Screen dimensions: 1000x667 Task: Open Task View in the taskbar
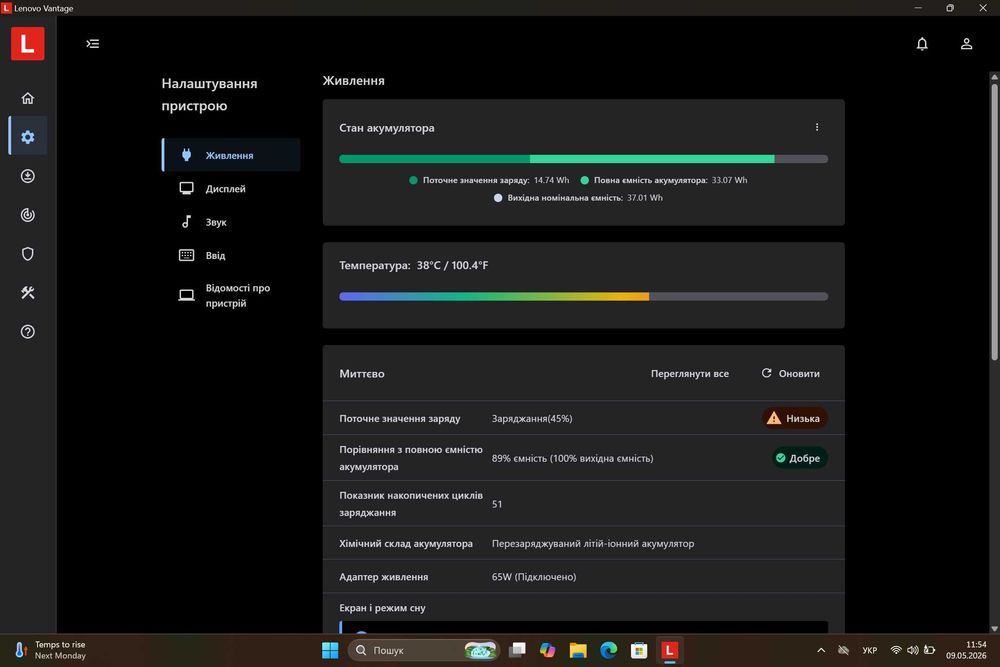tap(517, 650)
